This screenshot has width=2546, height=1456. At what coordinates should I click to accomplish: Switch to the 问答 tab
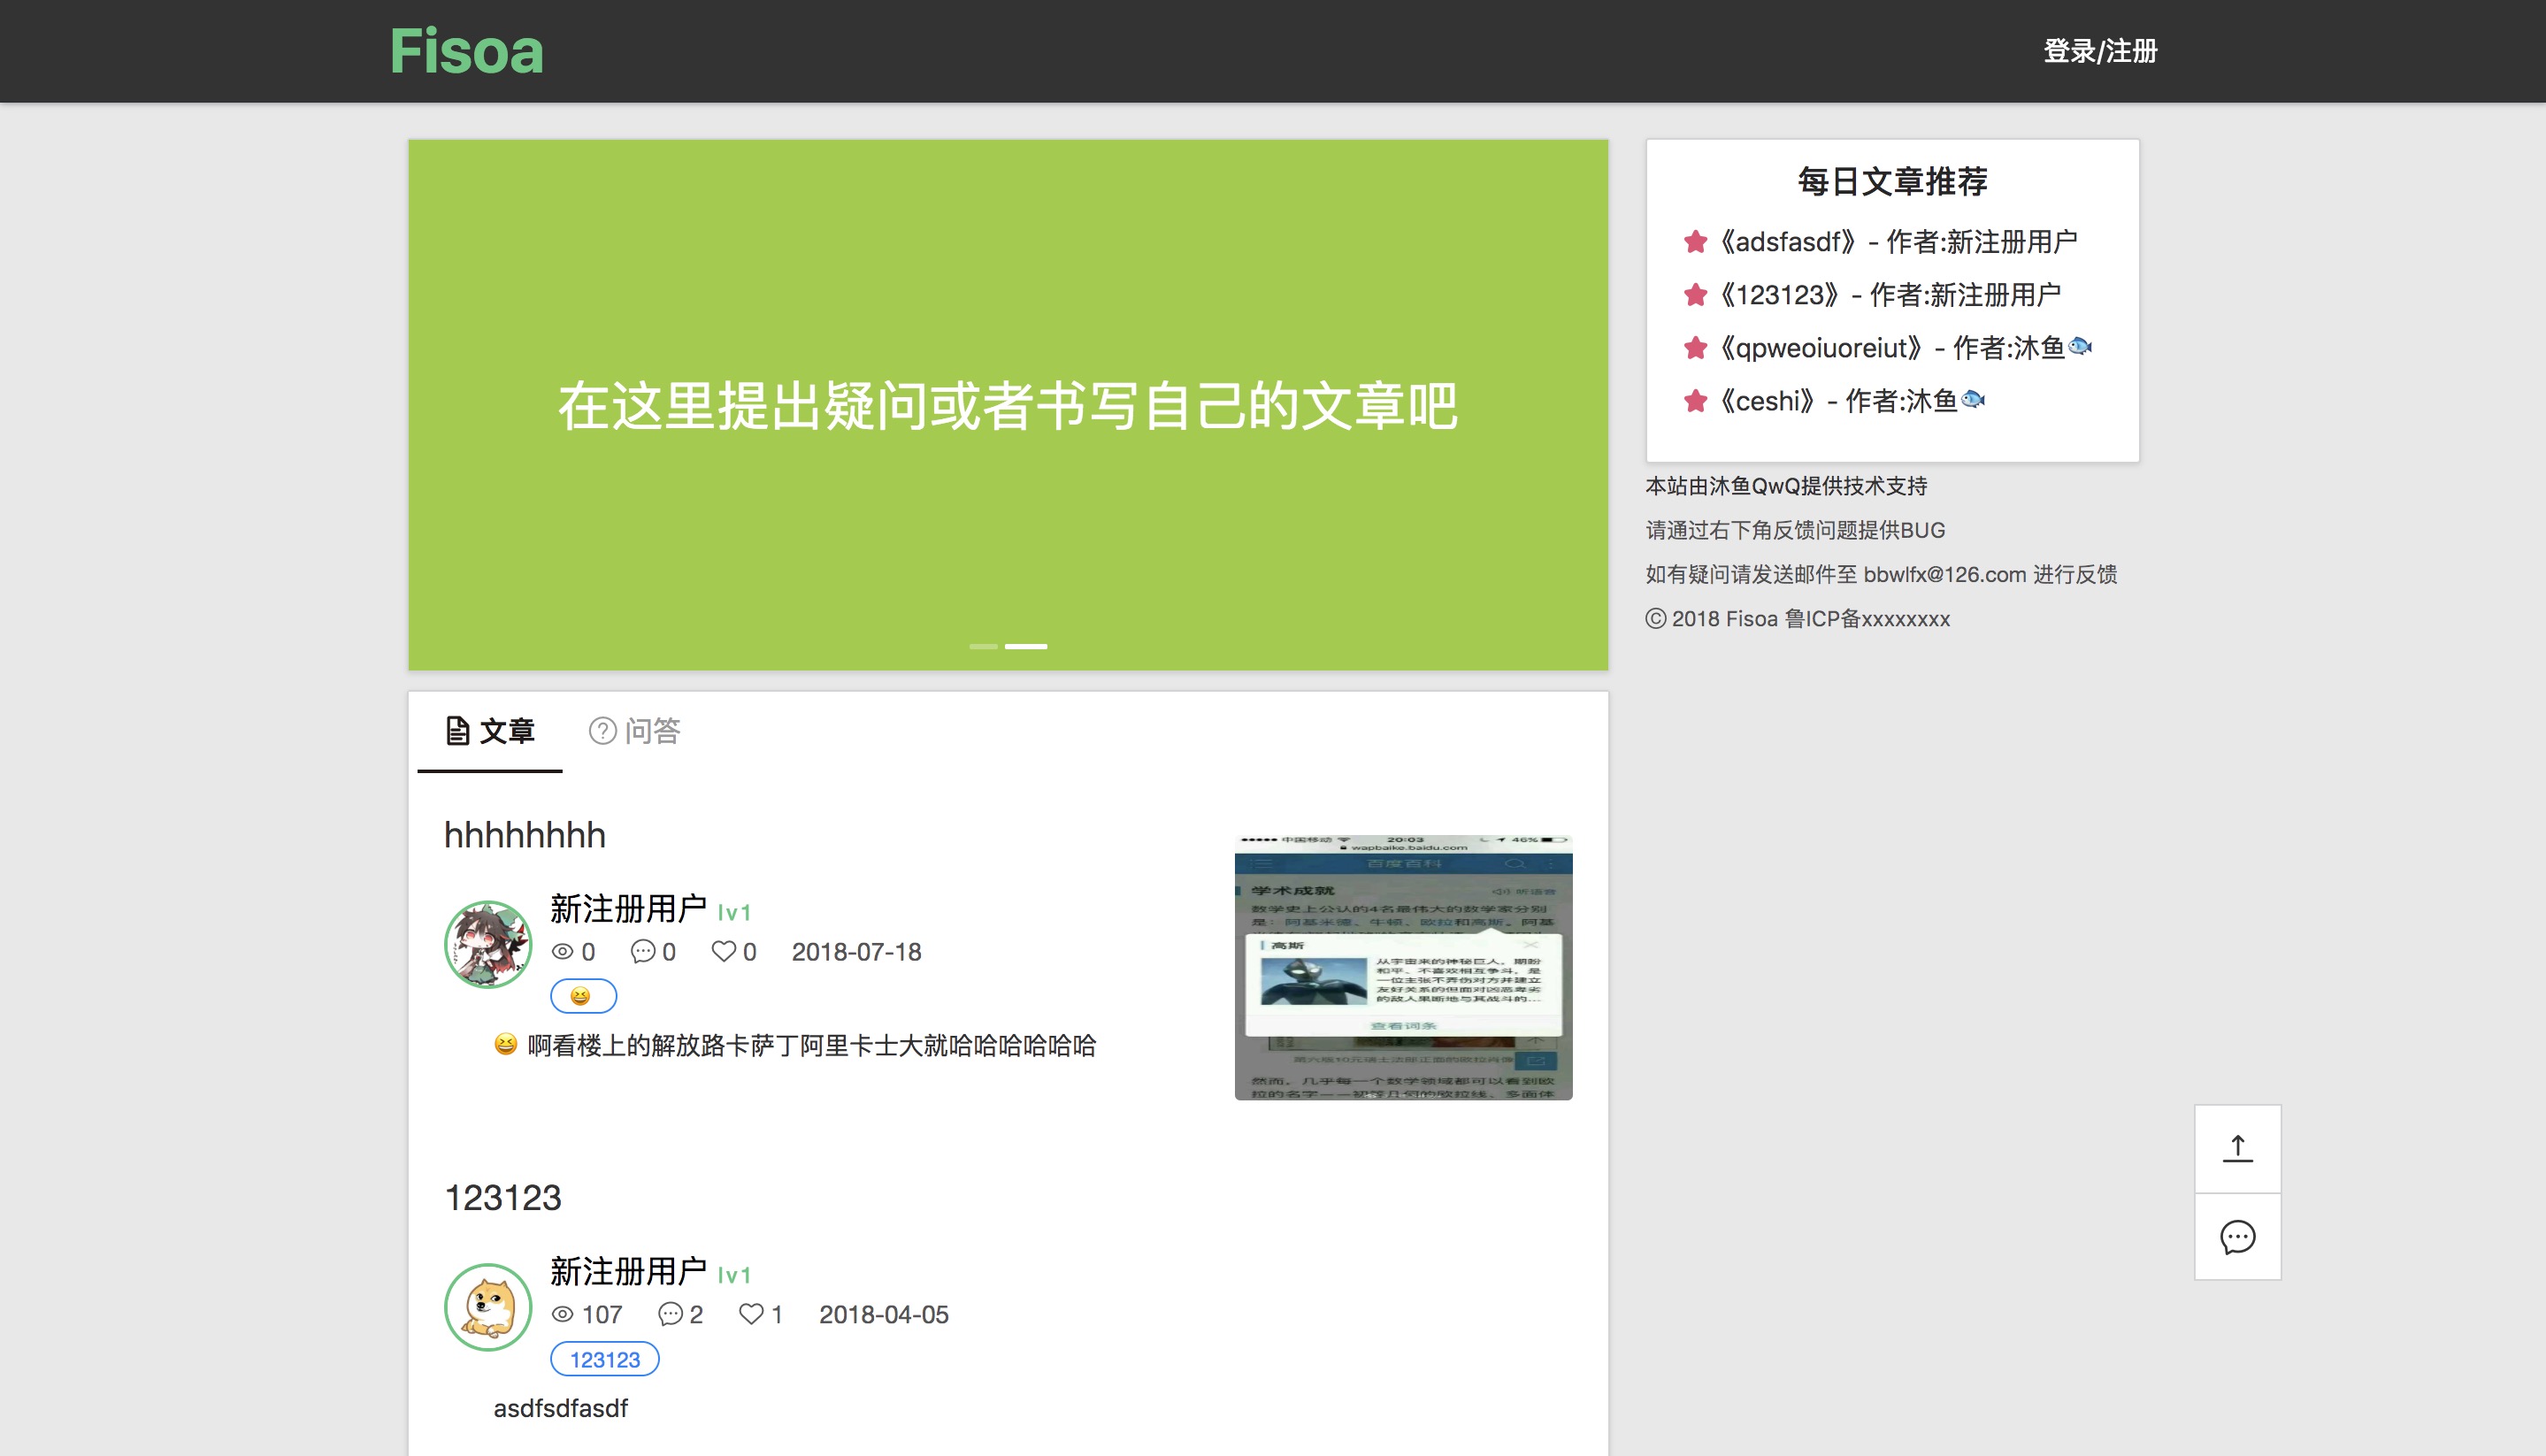click(x=634, y=731)
